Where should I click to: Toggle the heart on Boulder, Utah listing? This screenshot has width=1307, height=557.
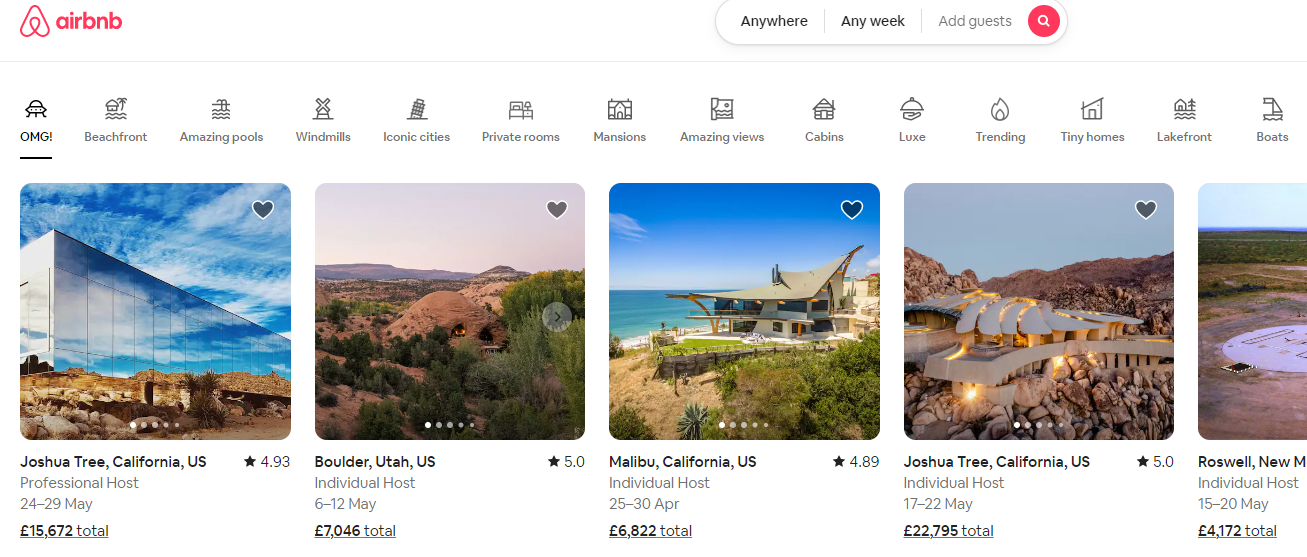[557, 209]
